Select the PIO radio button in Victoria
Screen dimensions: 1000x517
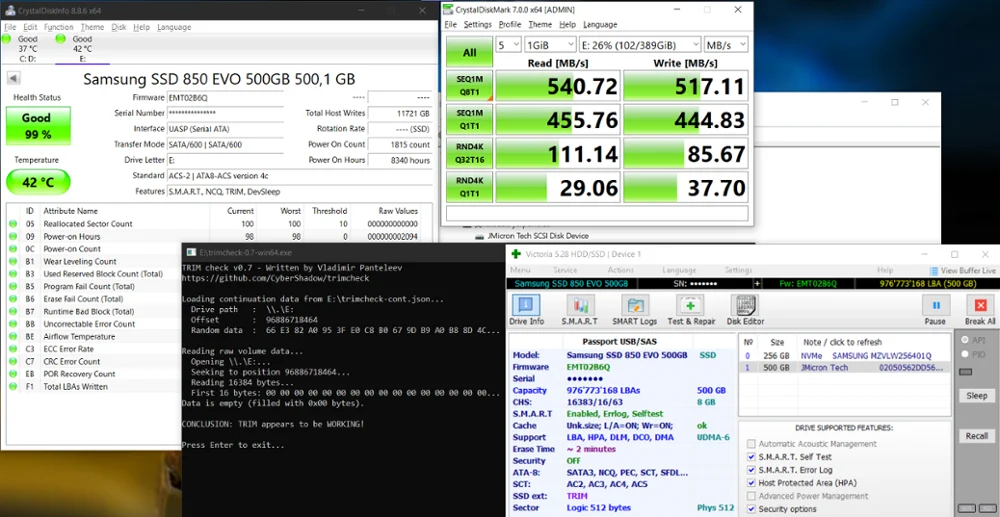point(966,354)
